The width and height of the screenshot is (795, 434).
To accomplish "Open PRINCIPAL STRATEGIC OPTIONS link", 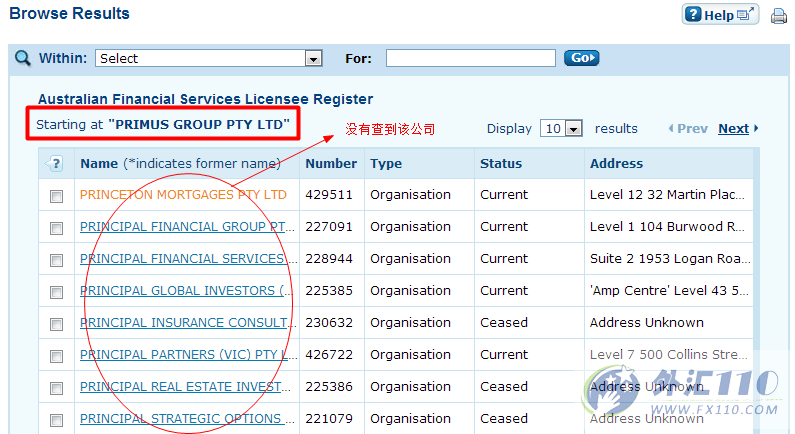I will click(x=187, y=418).
